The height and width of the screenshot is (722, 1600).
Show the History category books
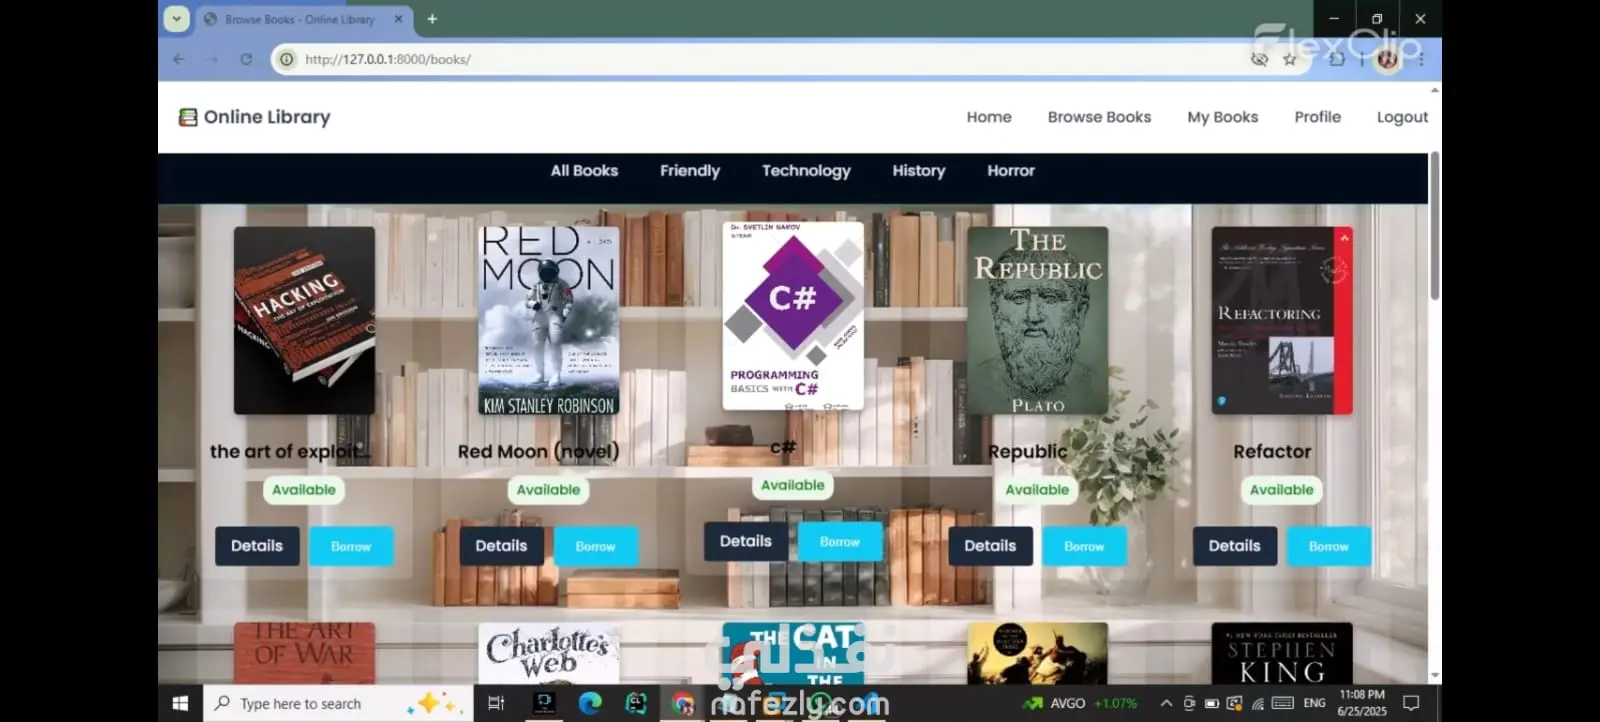919,171
